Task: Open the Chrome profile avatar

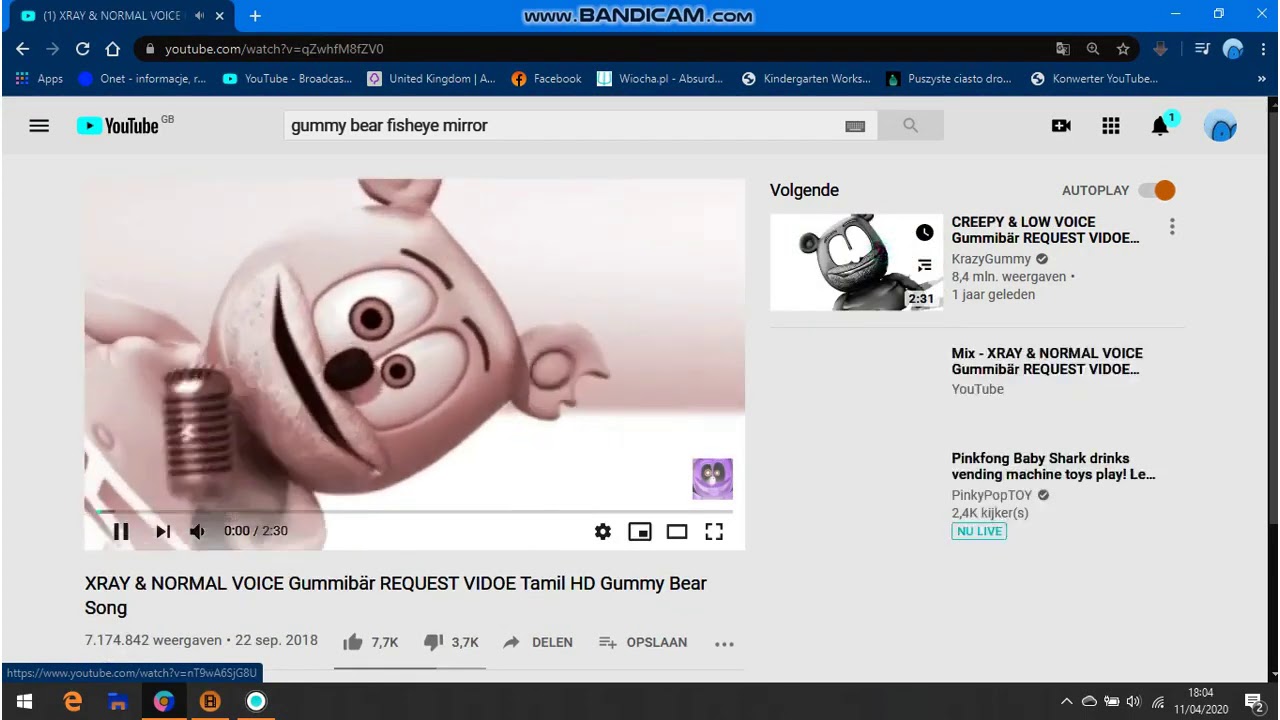Action: 1233,49
